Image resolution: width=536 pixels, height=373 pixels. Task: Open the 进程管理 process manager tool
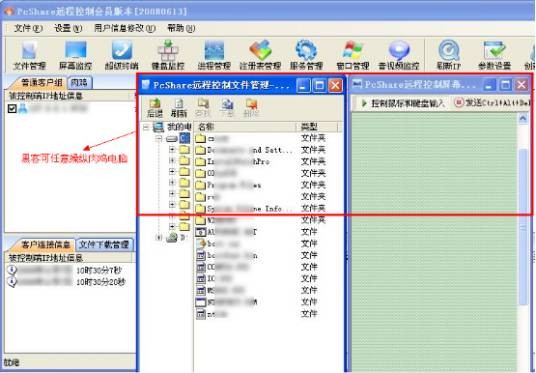[x=214, y=55]
